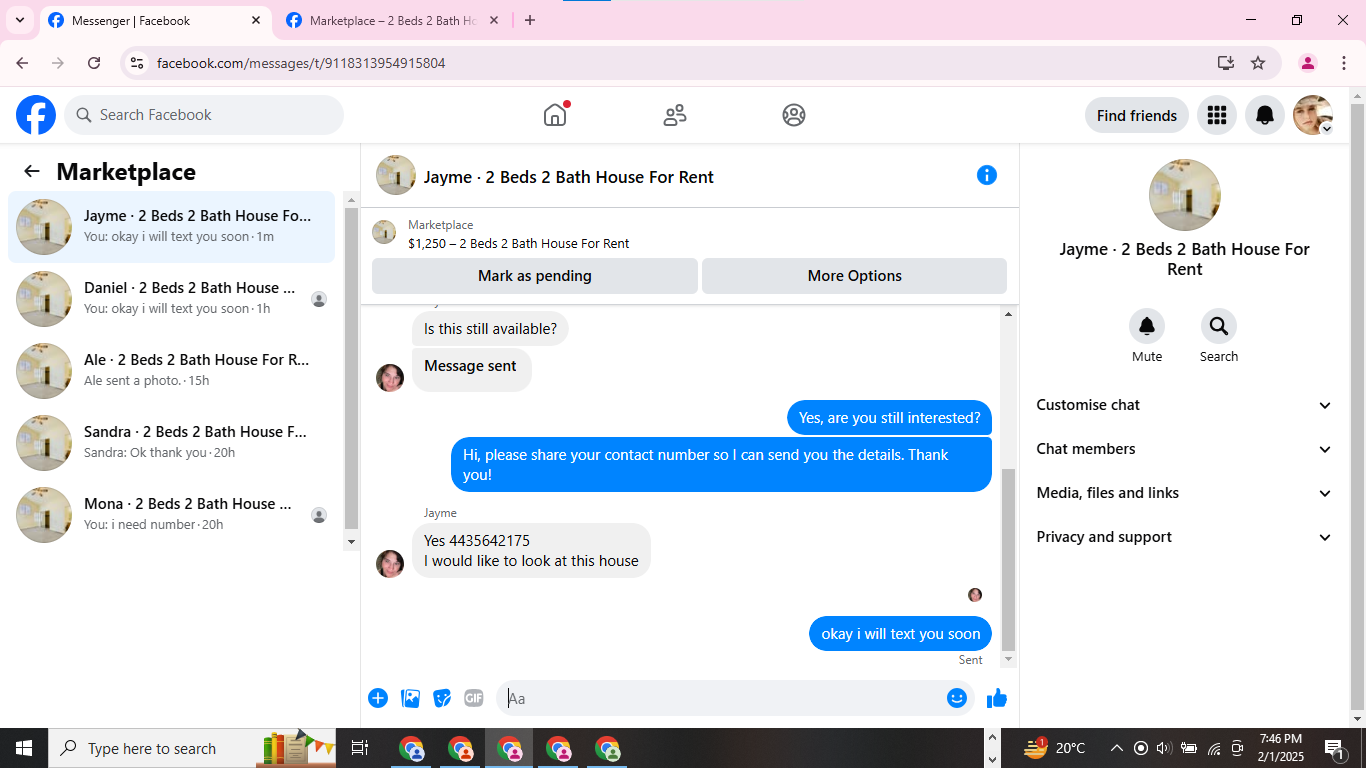The image size is (1366, 768).
Task: Mute this chat with bell icon
Action: coord(1147,326)
